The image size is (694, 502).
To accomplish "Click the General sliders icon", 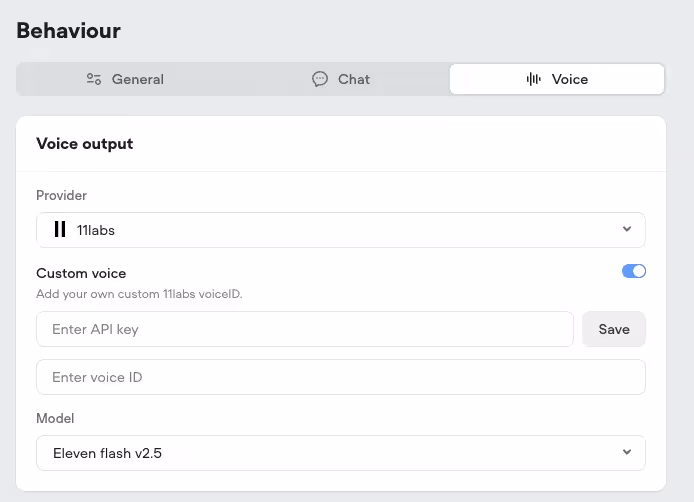I will 94,79.
